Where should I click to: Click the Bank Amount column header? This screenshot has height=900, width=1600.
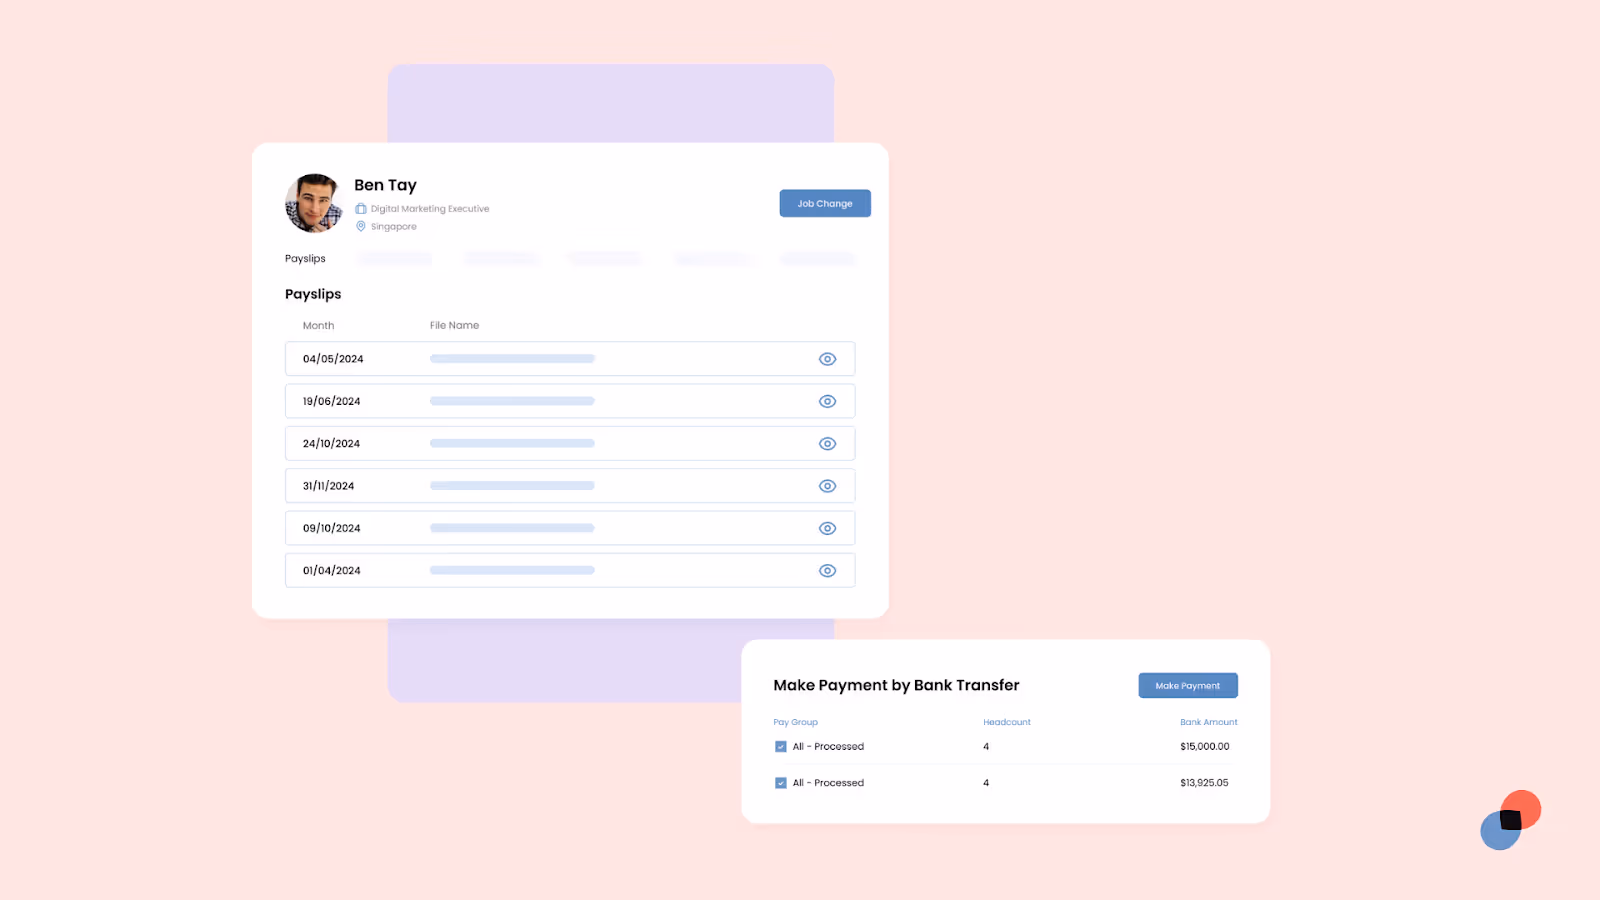point(1209,722)
